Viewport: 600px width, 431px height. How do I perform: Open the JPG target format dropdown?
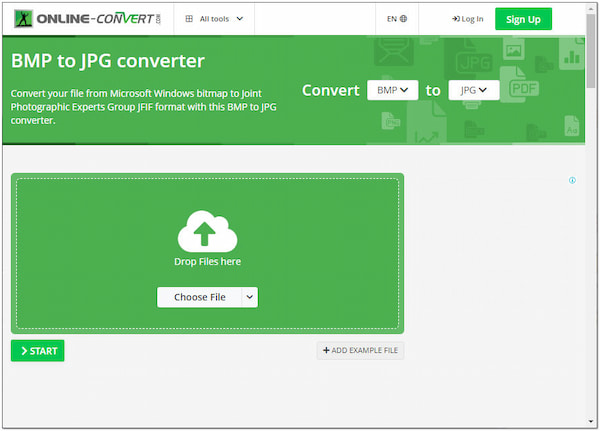[474, 90]
